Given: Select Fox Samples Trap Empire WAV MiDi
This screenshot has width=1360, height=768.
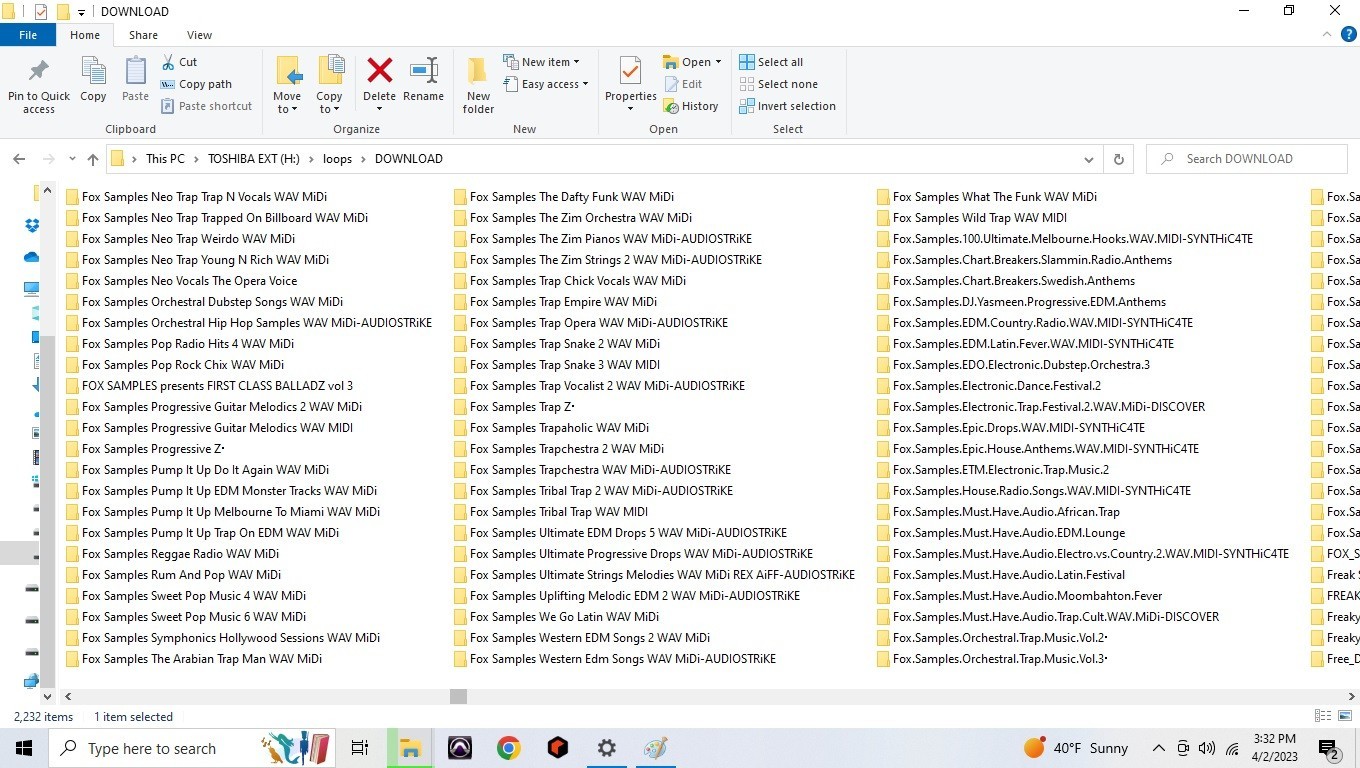Looking at the screenshot, I should [555, 302].
